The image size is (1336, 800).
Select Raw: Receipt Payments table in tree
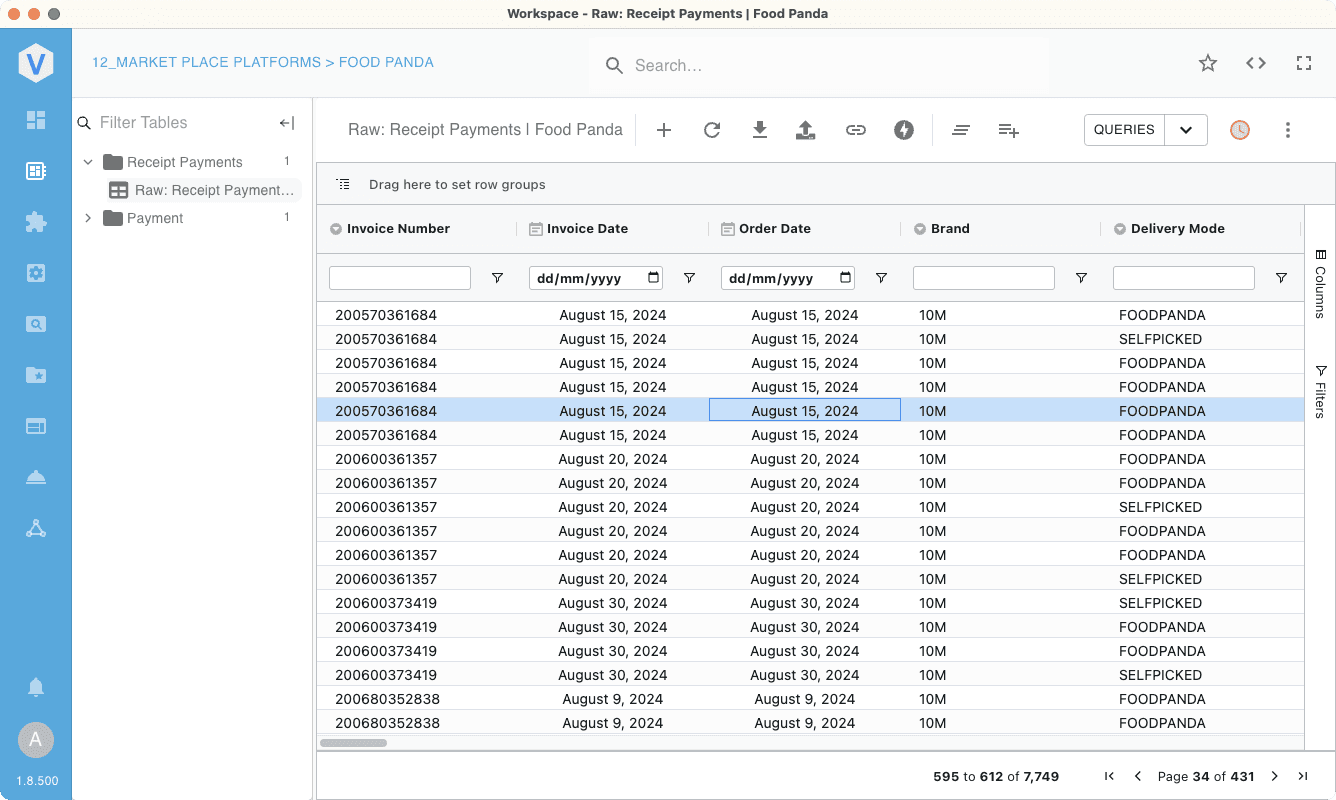point(204,190)
